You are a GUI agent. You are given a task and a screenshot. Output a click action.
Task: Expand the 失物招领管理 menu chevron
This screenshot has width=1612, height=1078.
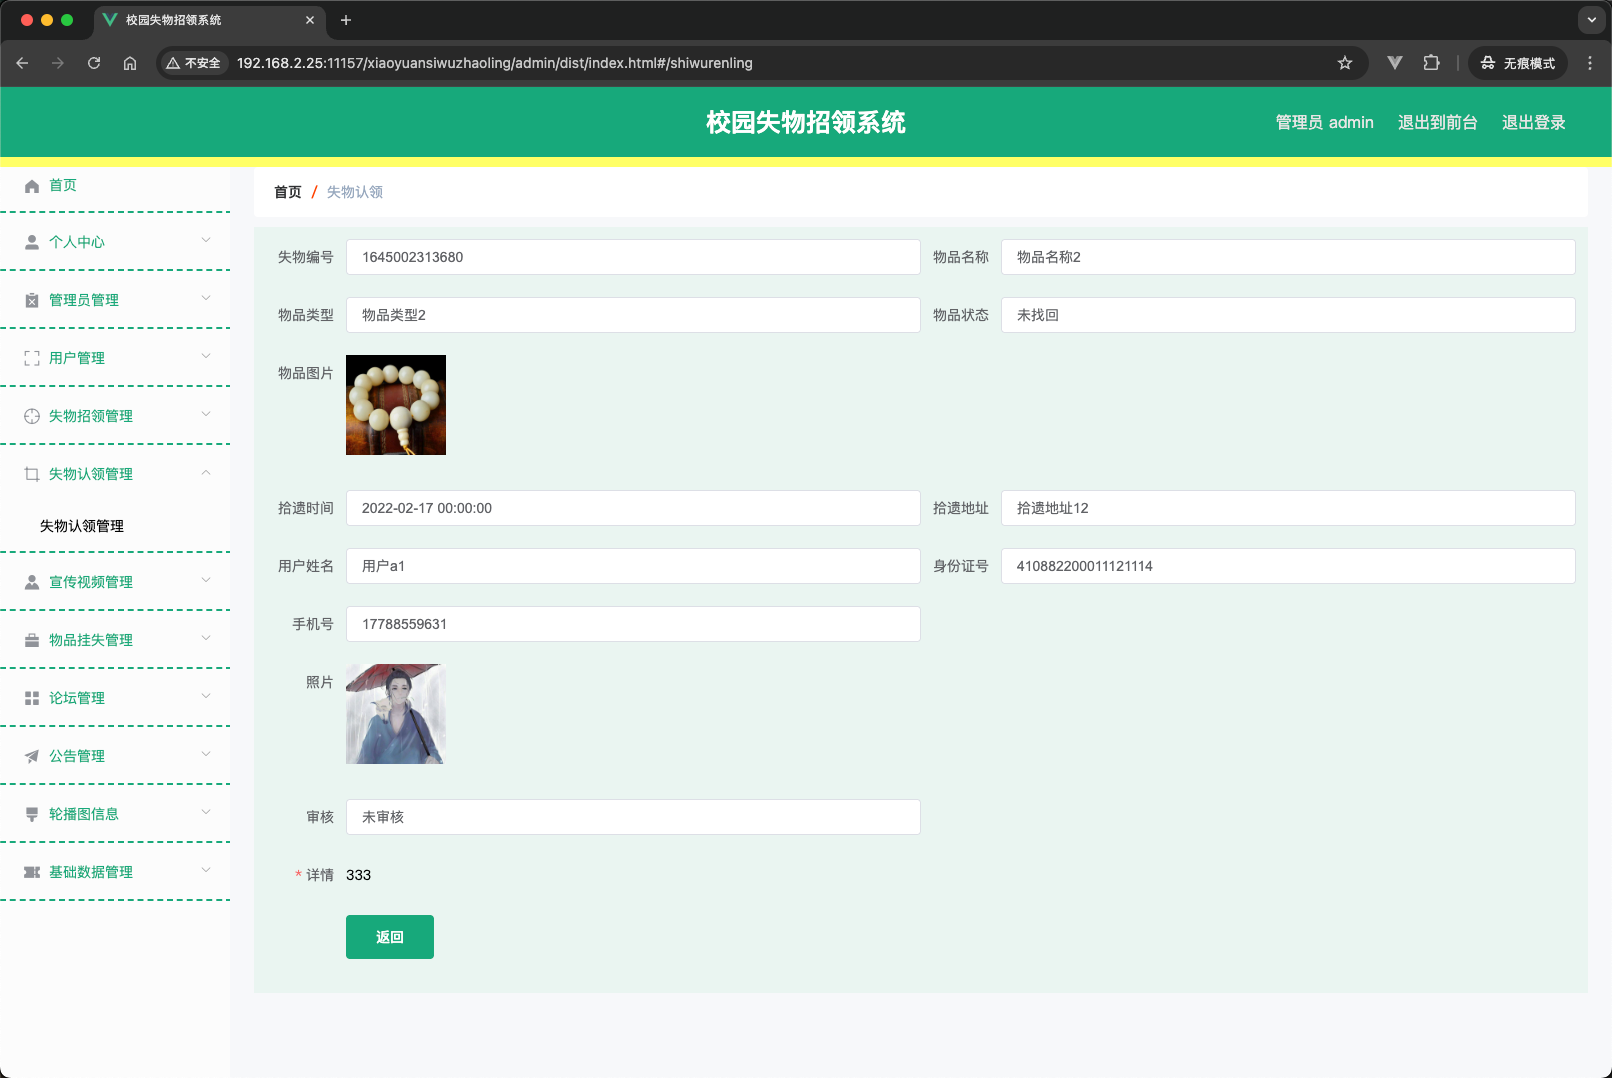pos(206,414)
